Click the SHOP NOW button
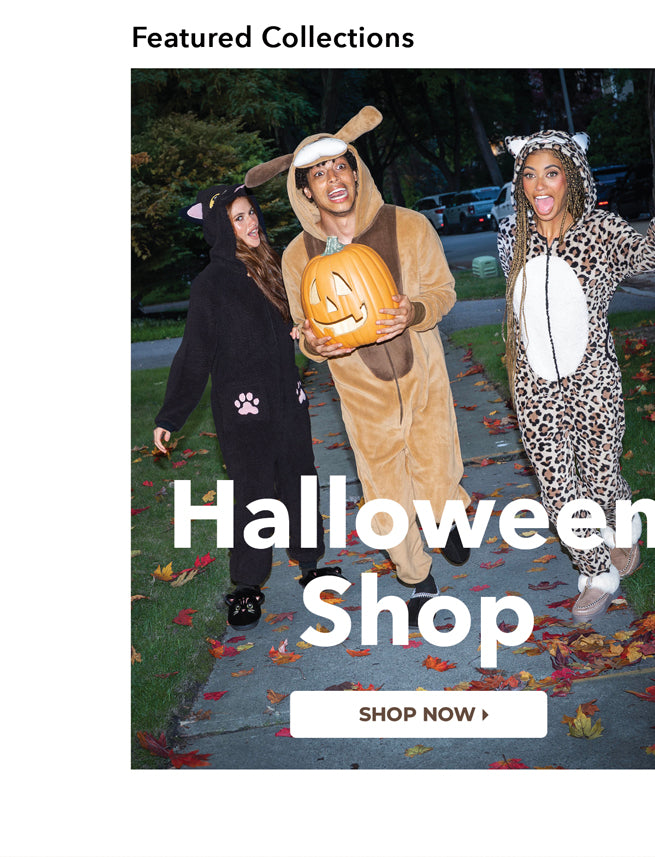Viewport: 655px width, 857px height. 418,714
